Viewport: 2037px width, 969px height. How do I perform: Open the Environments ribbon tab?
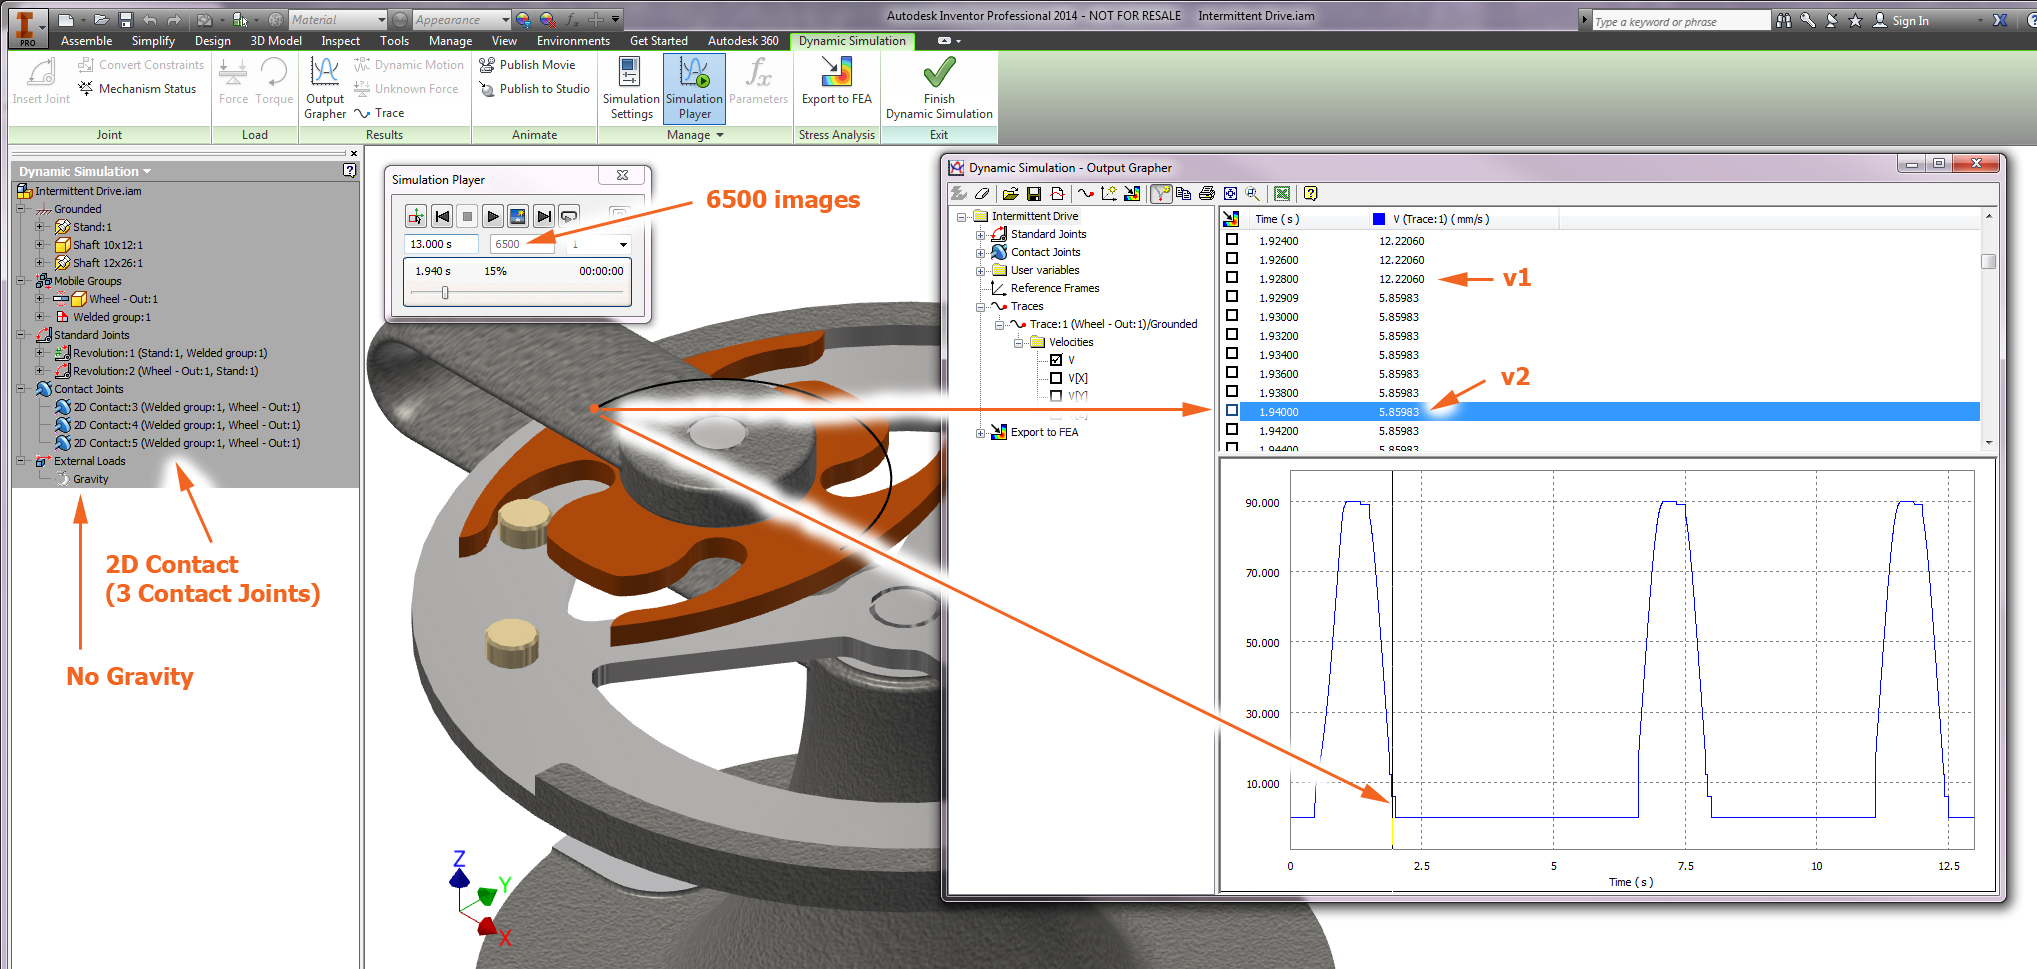[572, 41]
